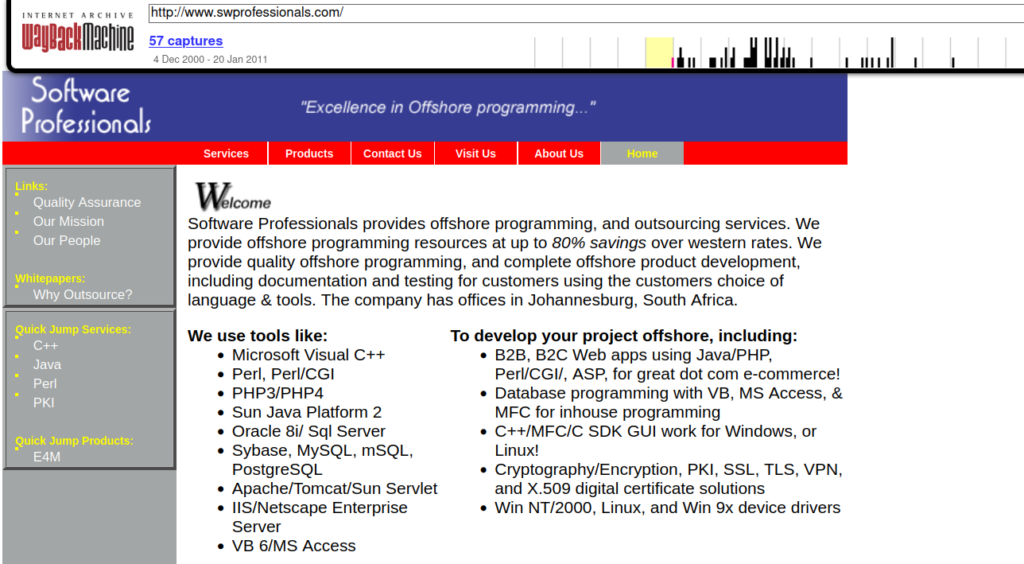Viewport: 1024px width, 564px height.
Task: Click the "B2B, B2C Web apps" bullet
Action: [x=667, y=364]
